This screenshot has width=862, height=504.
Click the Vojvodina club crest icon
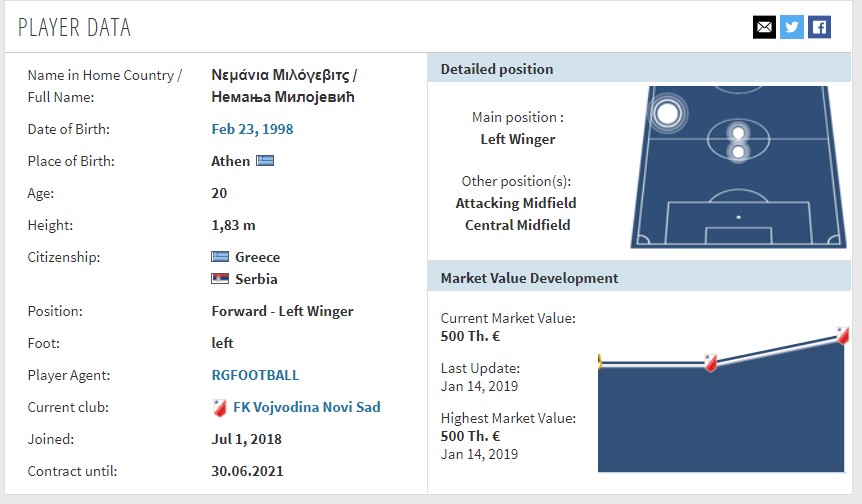219,407
